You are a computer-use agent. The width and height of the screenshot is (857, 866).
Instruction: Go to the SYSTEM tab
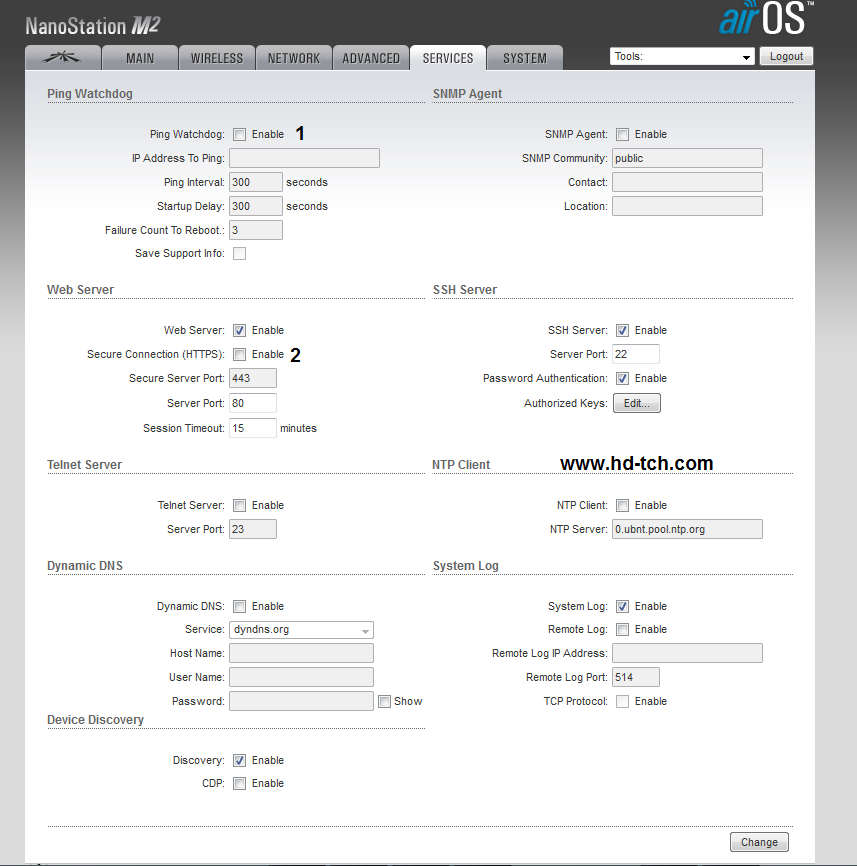[x=524, y=58]
